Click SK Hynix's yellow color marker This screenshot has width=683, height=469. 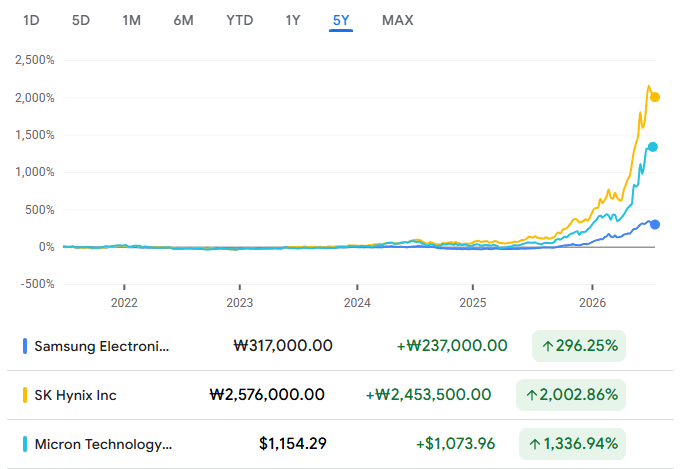pos(25,395)
